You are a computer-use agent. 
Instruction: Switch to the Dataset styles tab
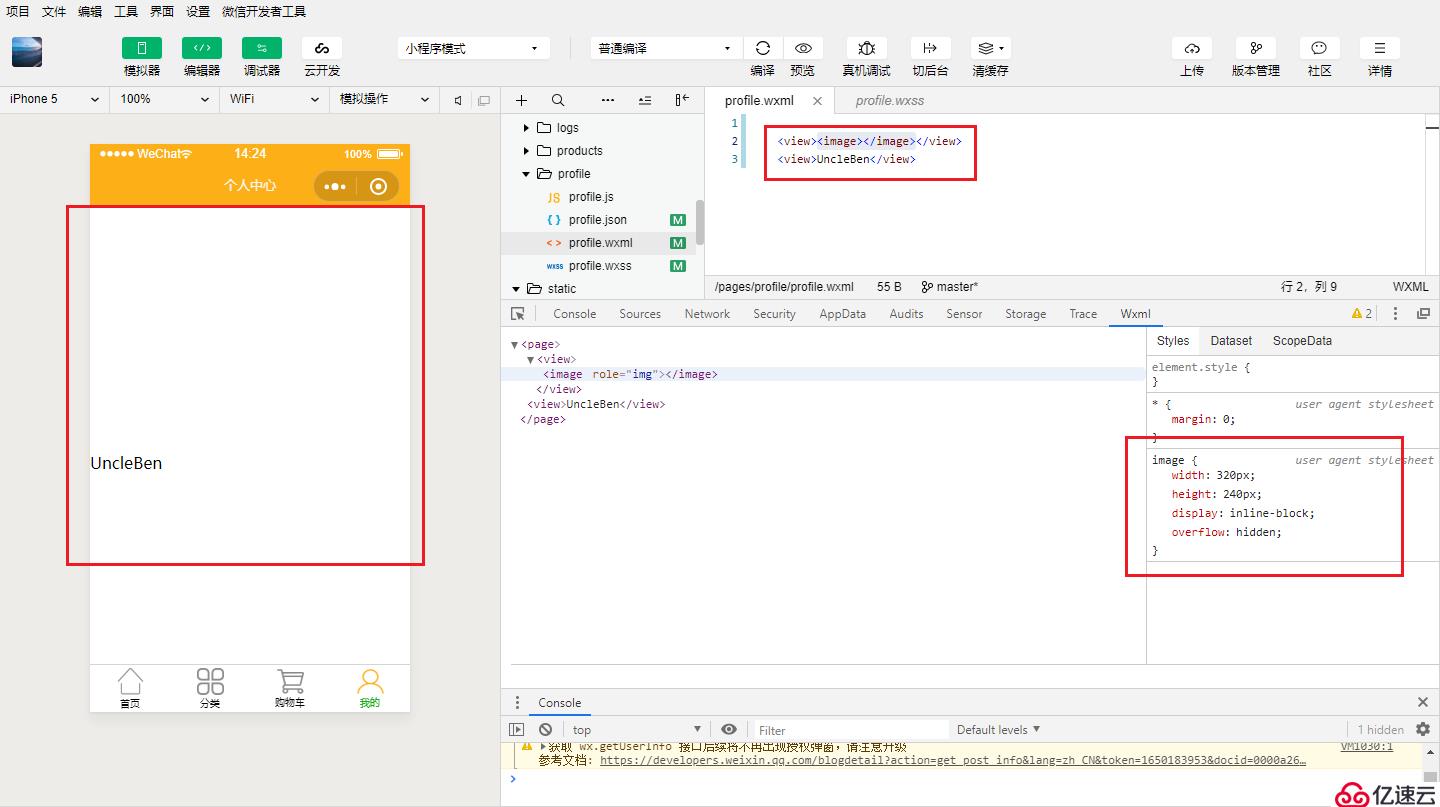click(x=1231, y=341)
